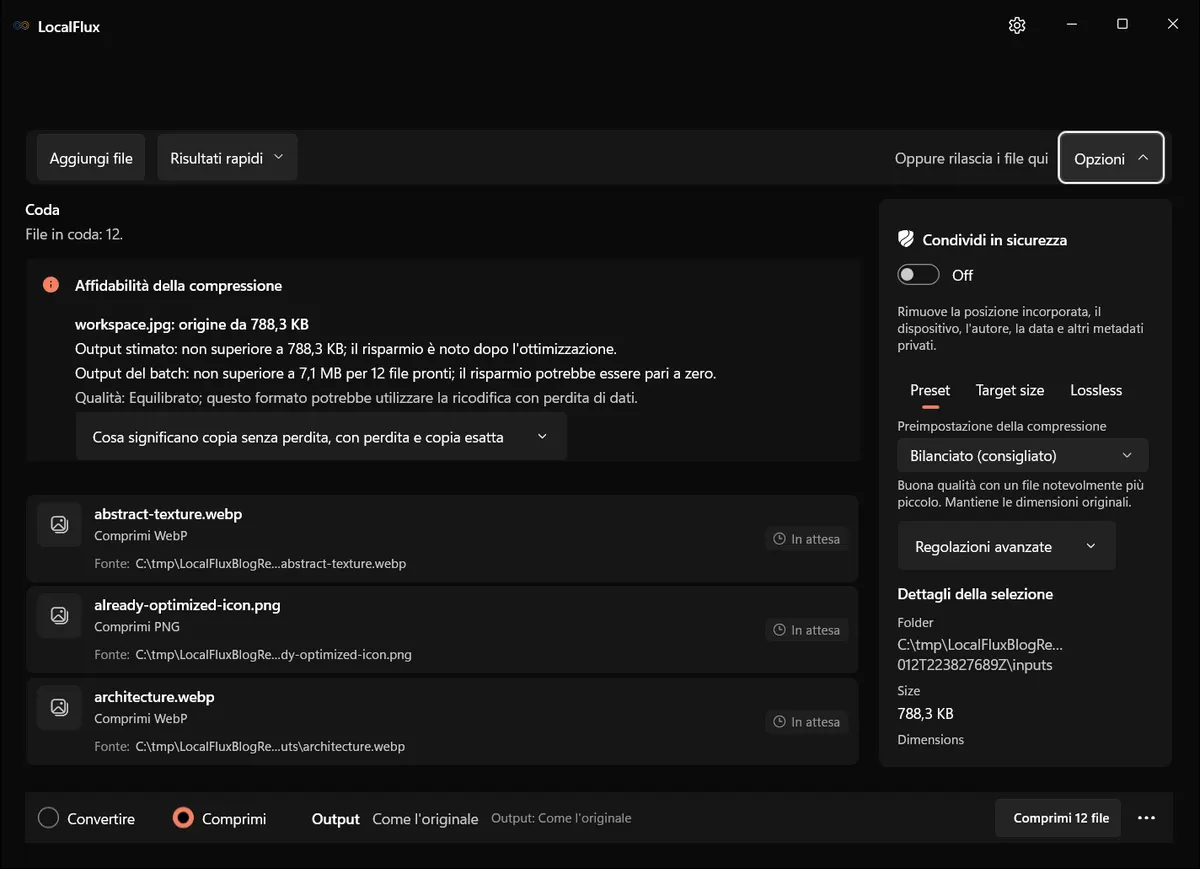Click the image icon for abstract-texture.webp

click(x=59, y=524)
